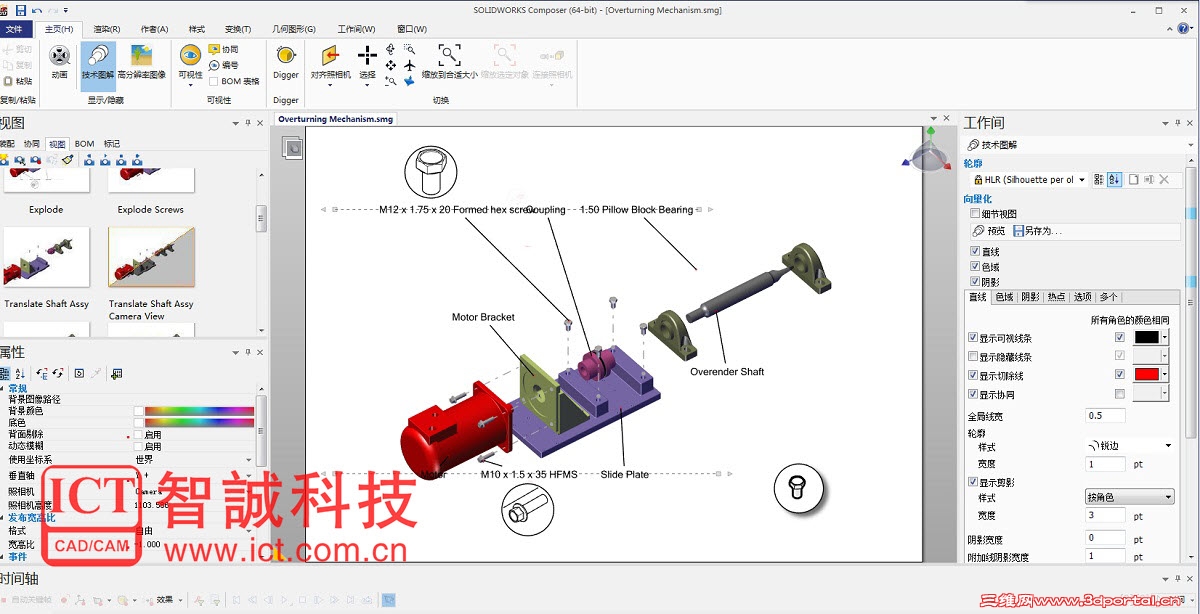Viewport: 1200px width, 614px height.
Task: Click the eraser icon in views toolbar
Action: [67, 159]
